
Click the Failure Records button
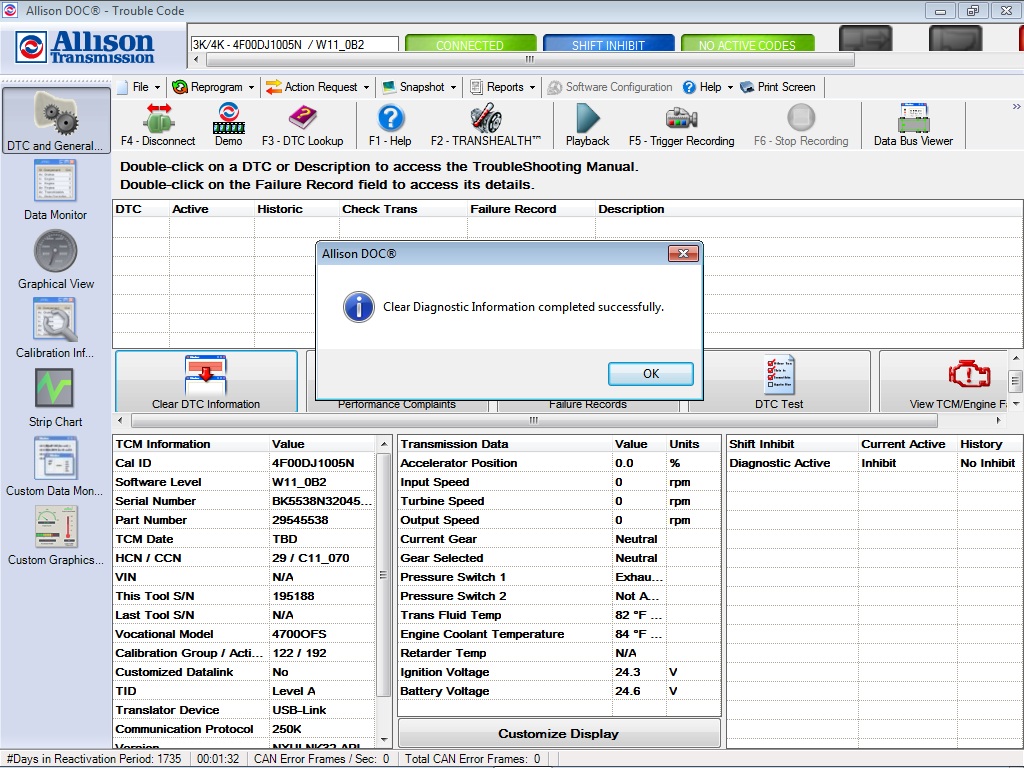click(588, 404)
